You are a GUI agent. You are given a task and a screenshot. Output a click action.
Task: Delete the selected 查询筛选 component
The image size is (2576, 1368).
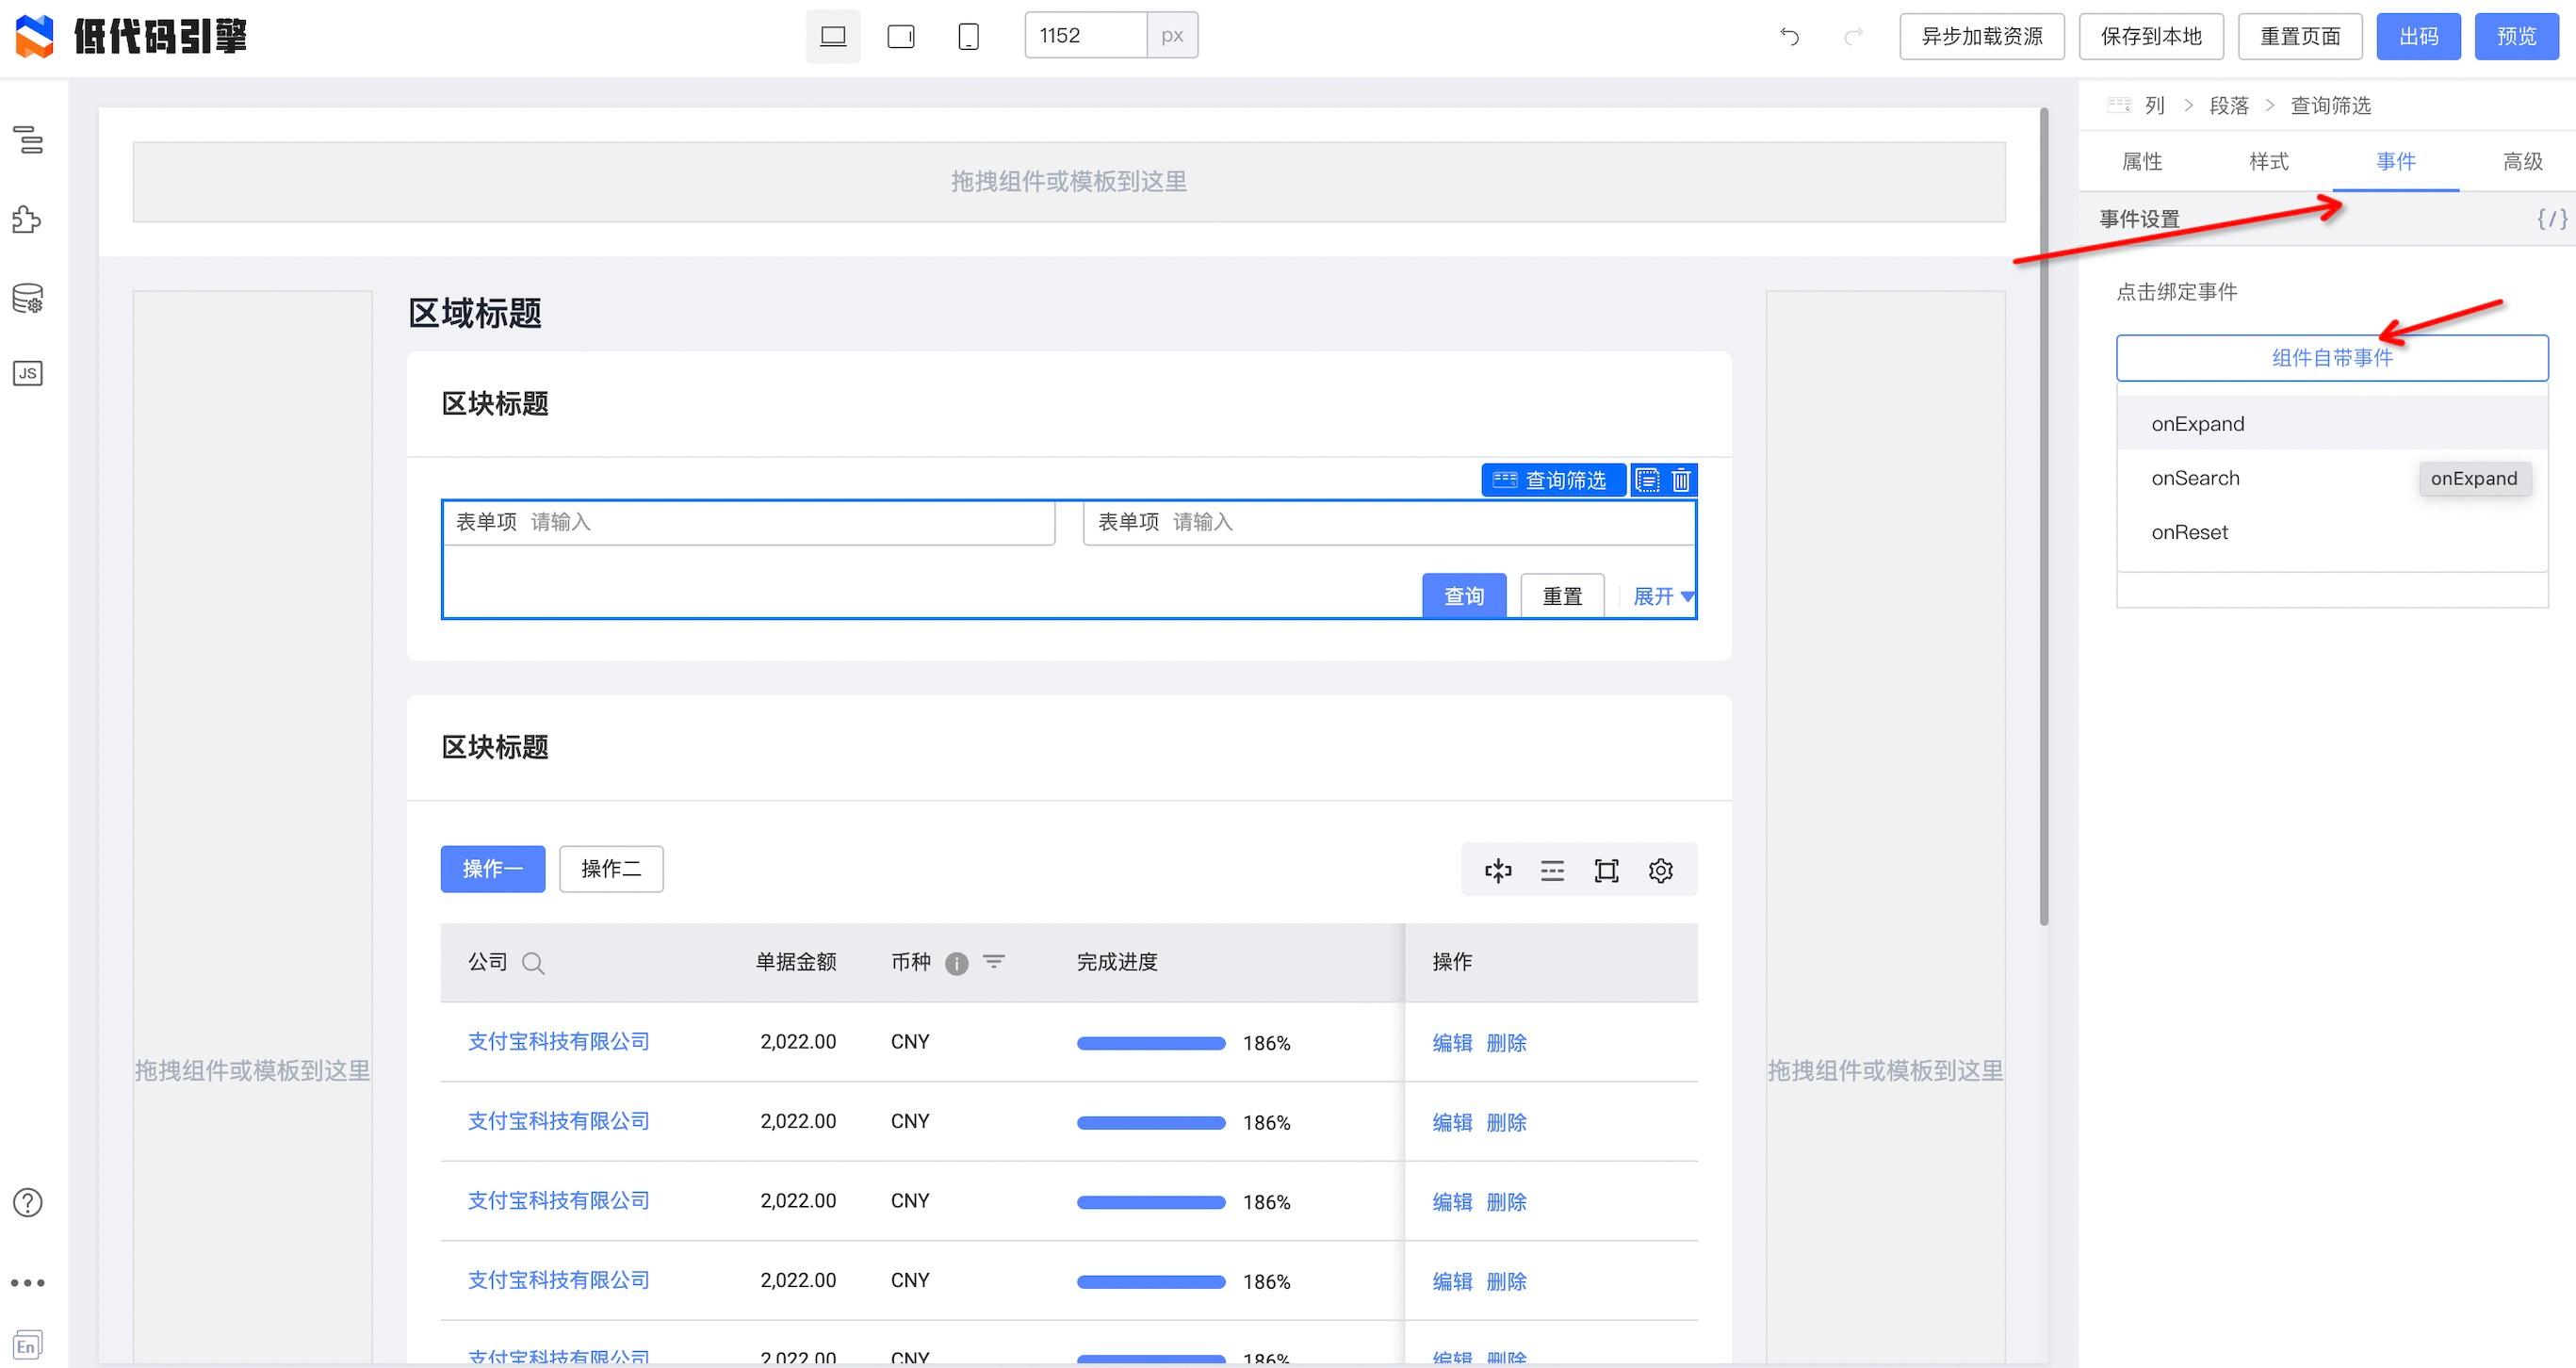point(1681,480)
